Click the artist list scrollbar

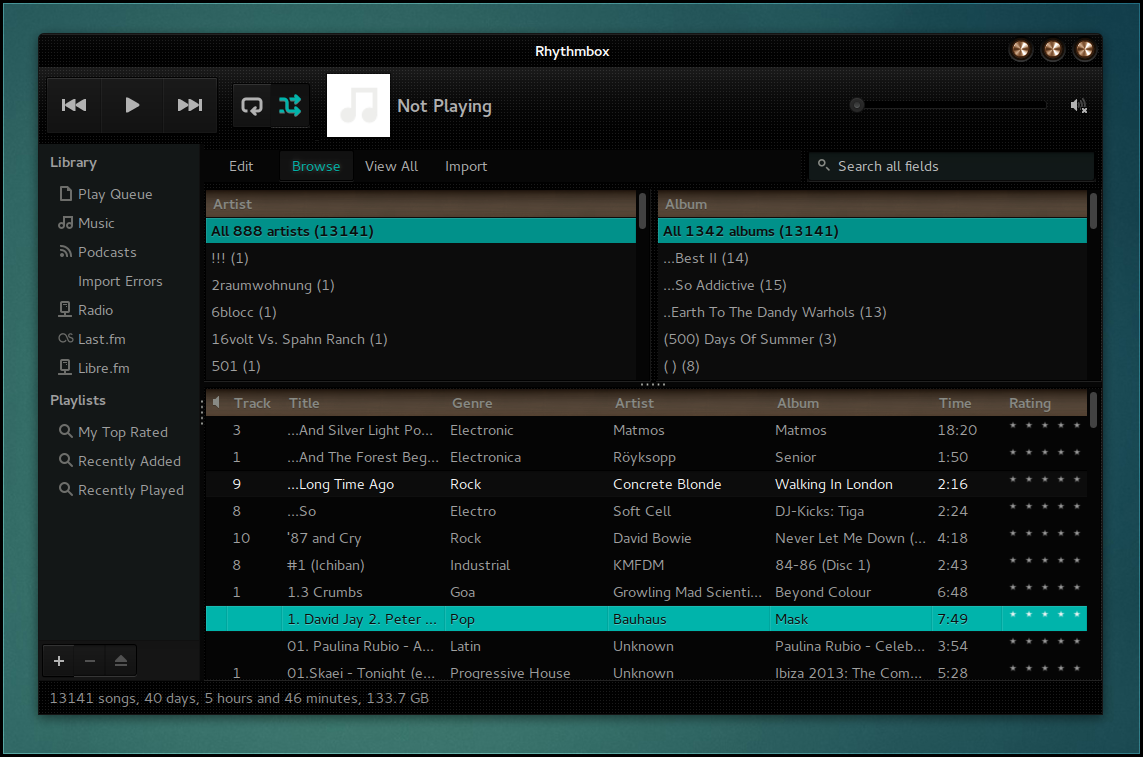point(642,211)
